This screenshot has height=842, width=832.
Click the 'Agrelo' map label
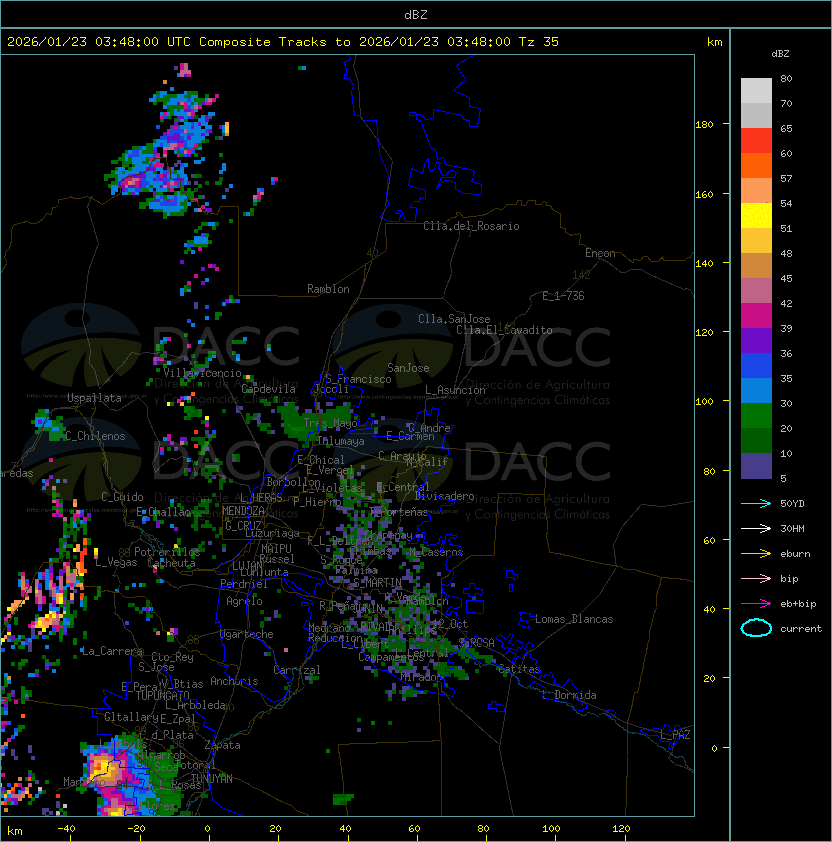[x=244, y=601]
